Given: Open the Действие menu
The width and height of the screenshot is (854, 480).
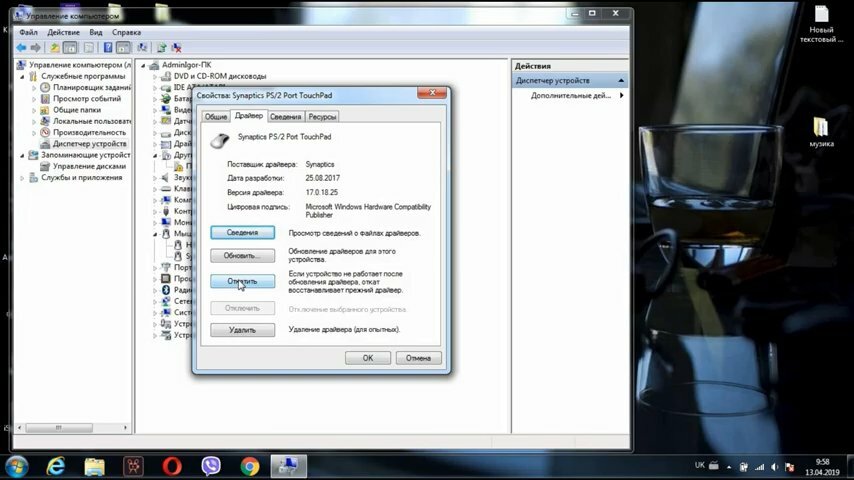Looking at the screenshot, I should coord(63,33).
